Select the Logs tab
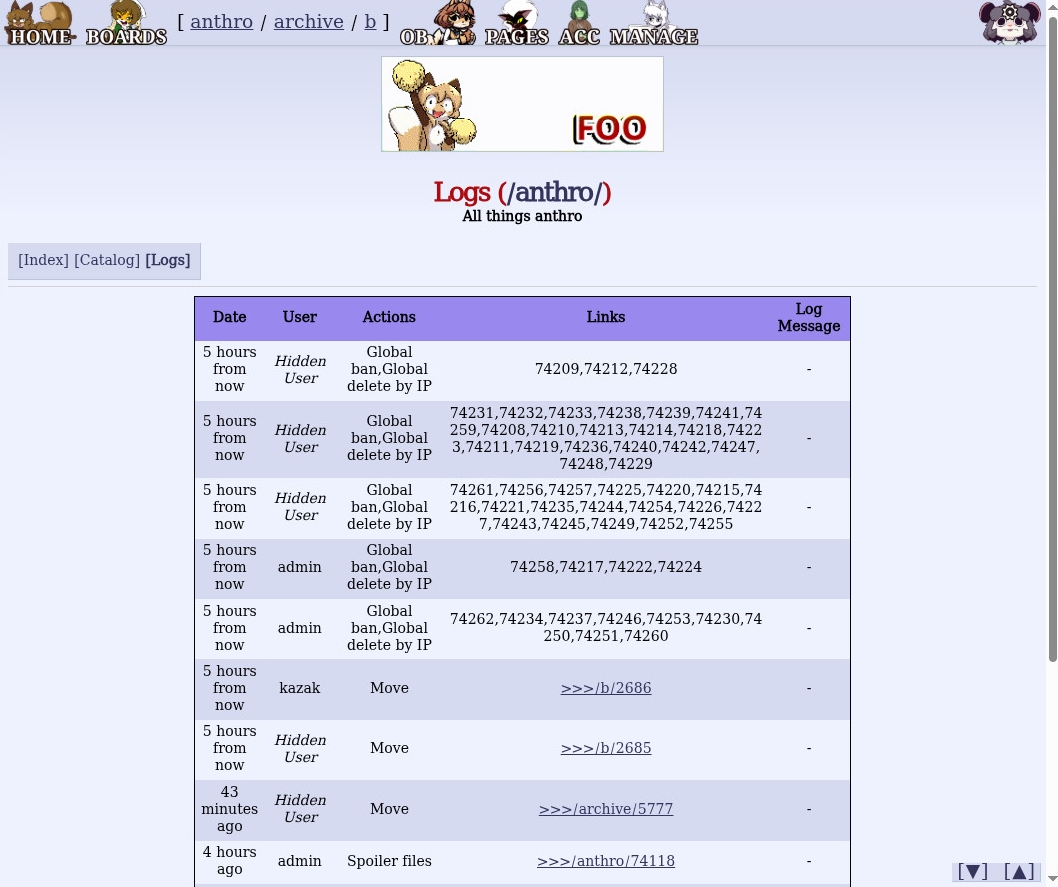Image resolution: width=1058 pixels, height=887 pixels. click(x=168, y=260)
